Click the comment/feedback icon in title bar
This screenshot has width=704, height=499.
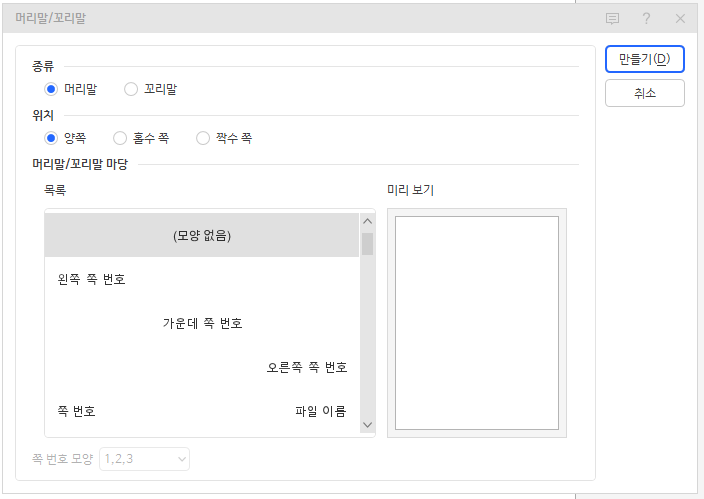(612, 18)
